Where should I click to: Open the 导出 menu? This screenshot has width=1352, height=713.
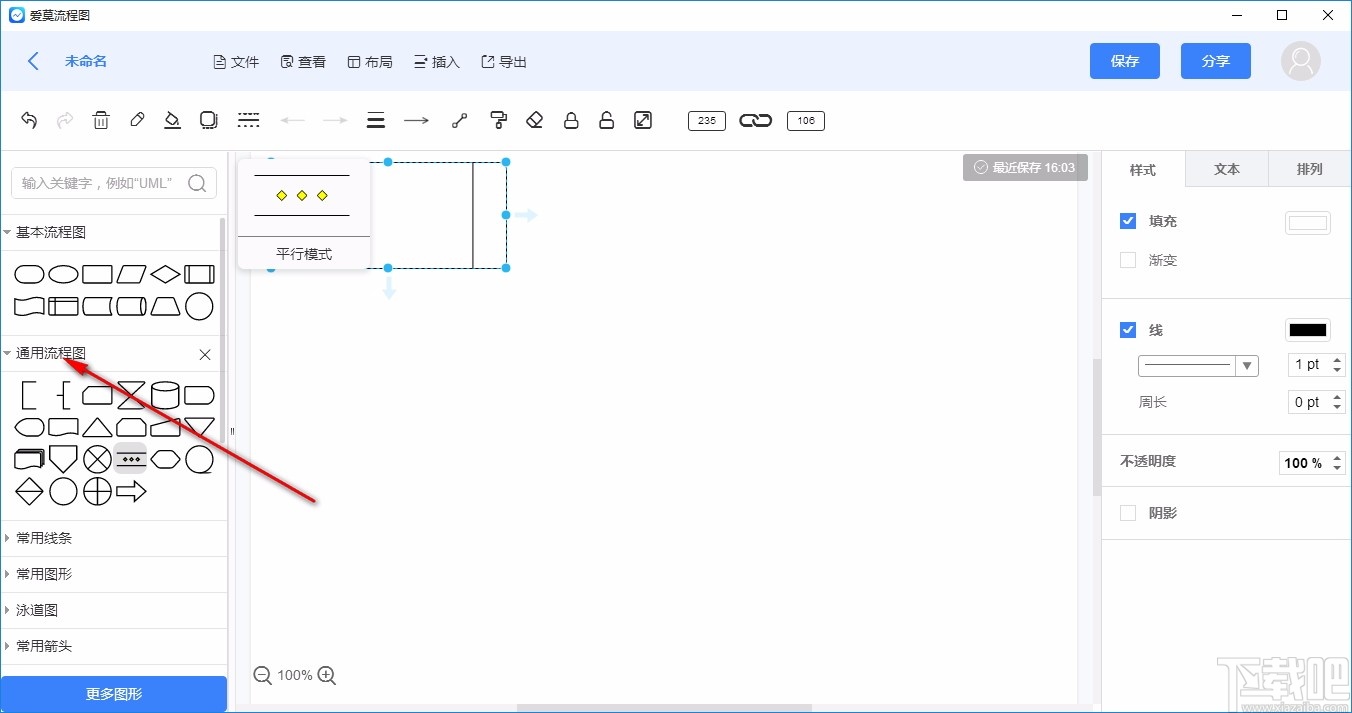coord(504,62)
